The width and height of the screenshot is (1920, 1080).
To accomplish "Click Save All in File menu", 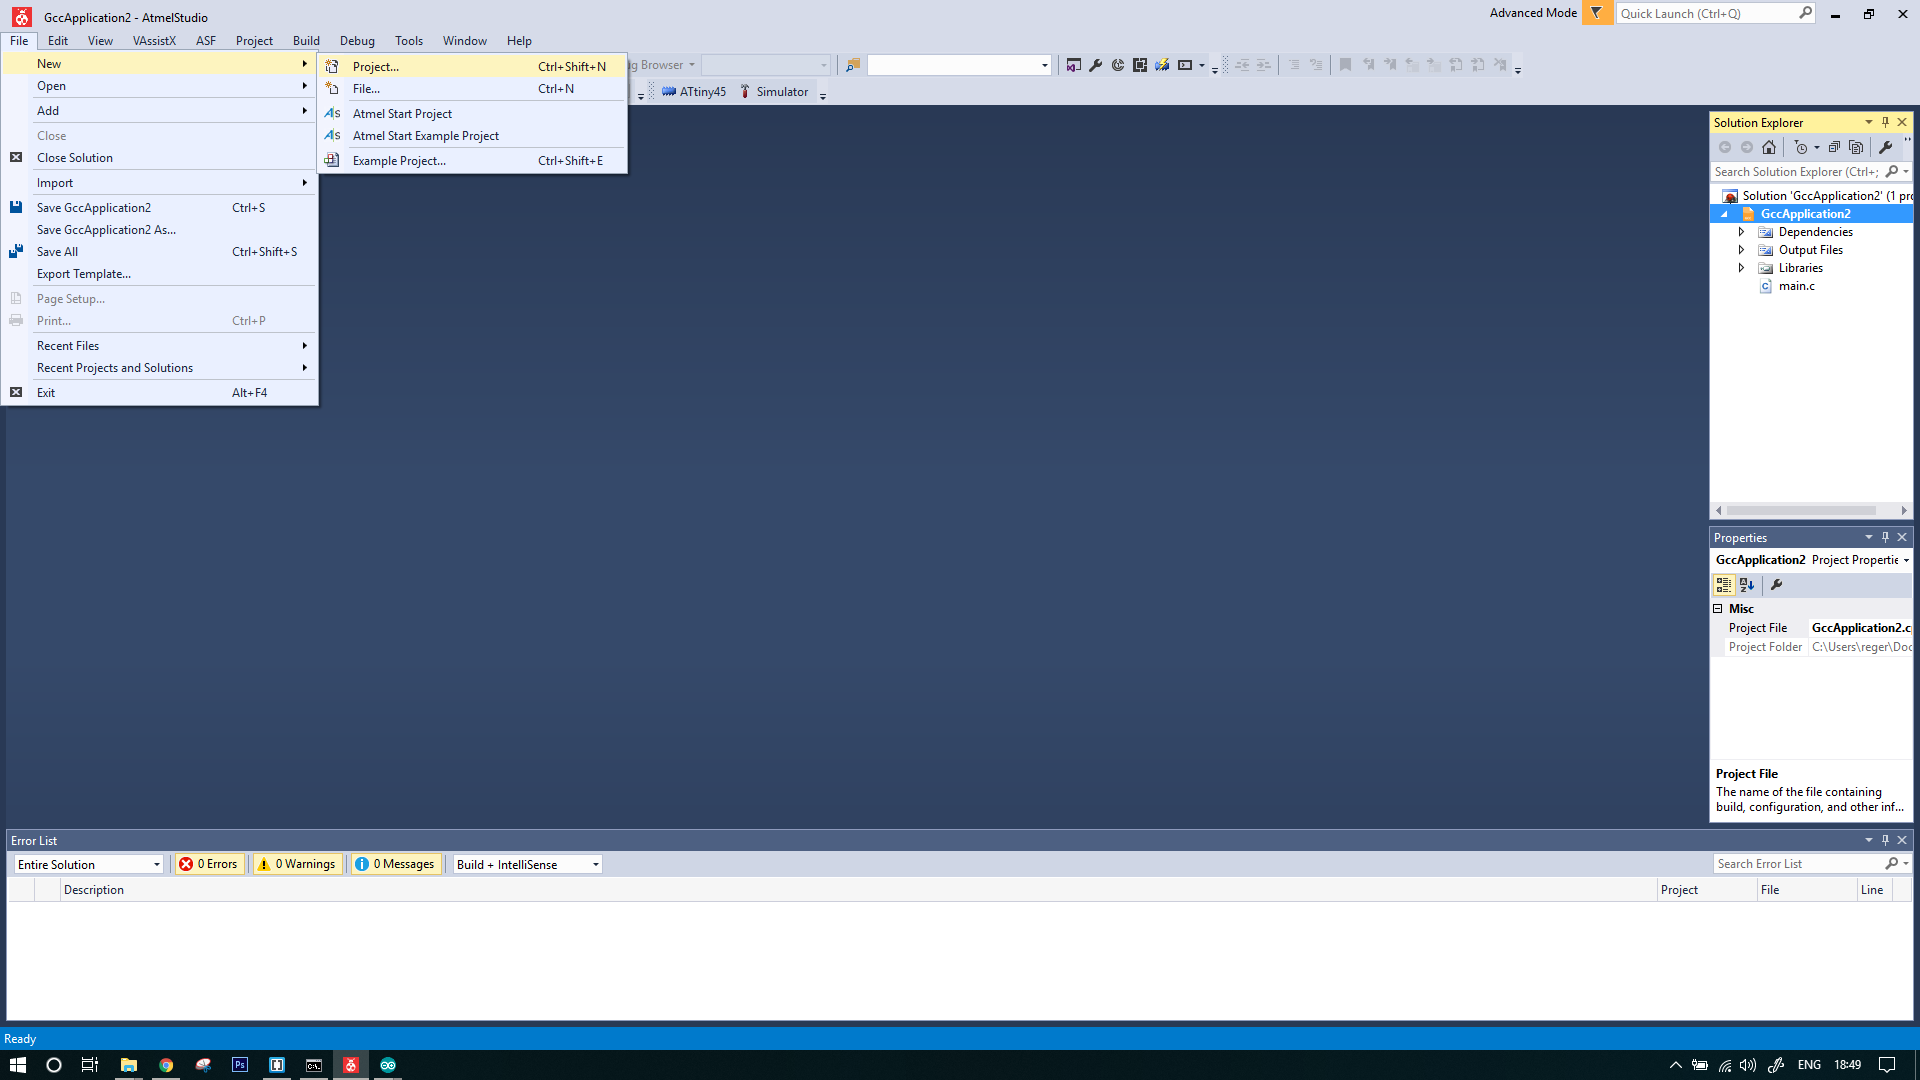I will [160, 252].
